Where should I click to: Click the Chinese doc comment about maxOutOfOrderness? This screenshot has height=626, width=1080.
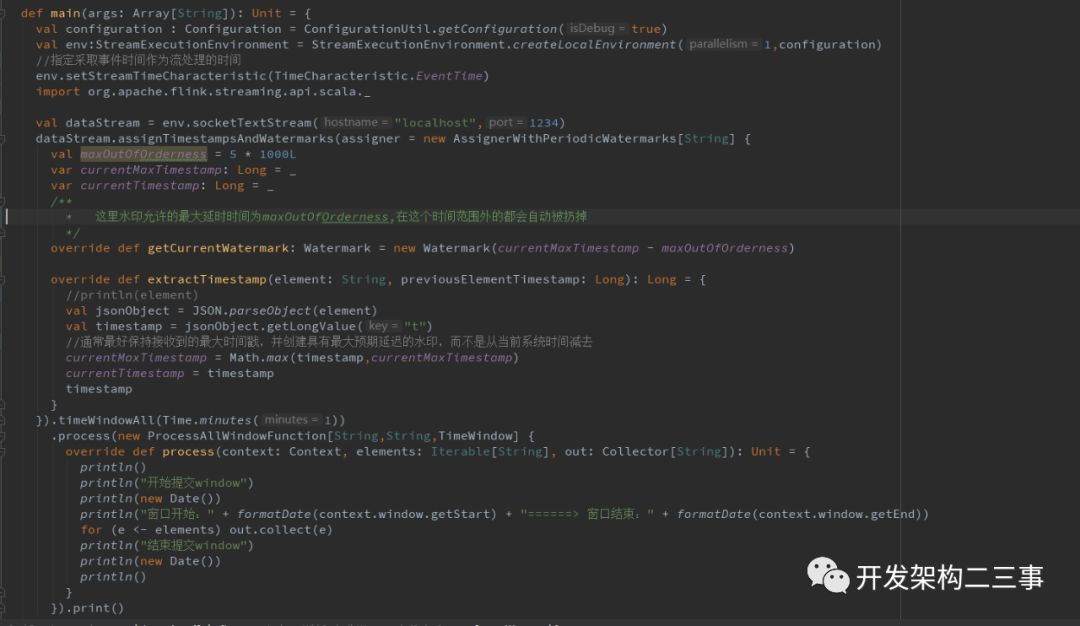[x=341, y=217]
